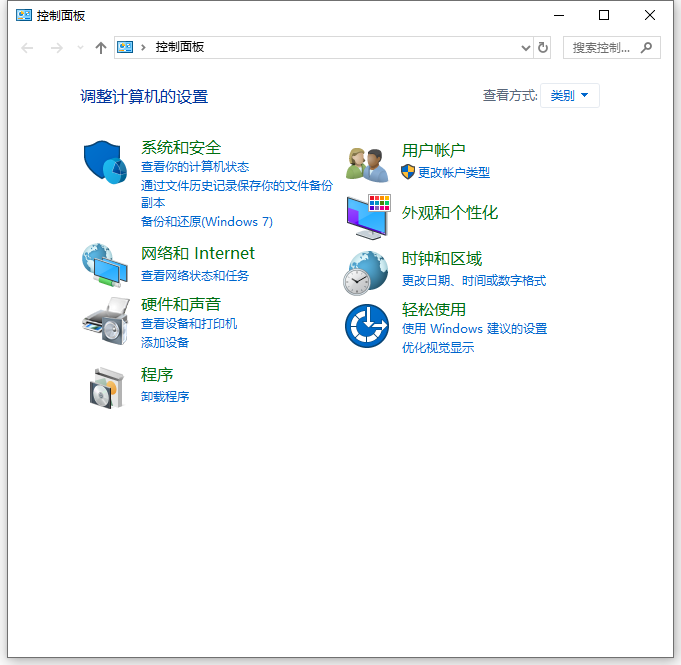The image size is (681, 665).
Task: Open the 硬件和声音 printer icon
Action: point(106,321)
